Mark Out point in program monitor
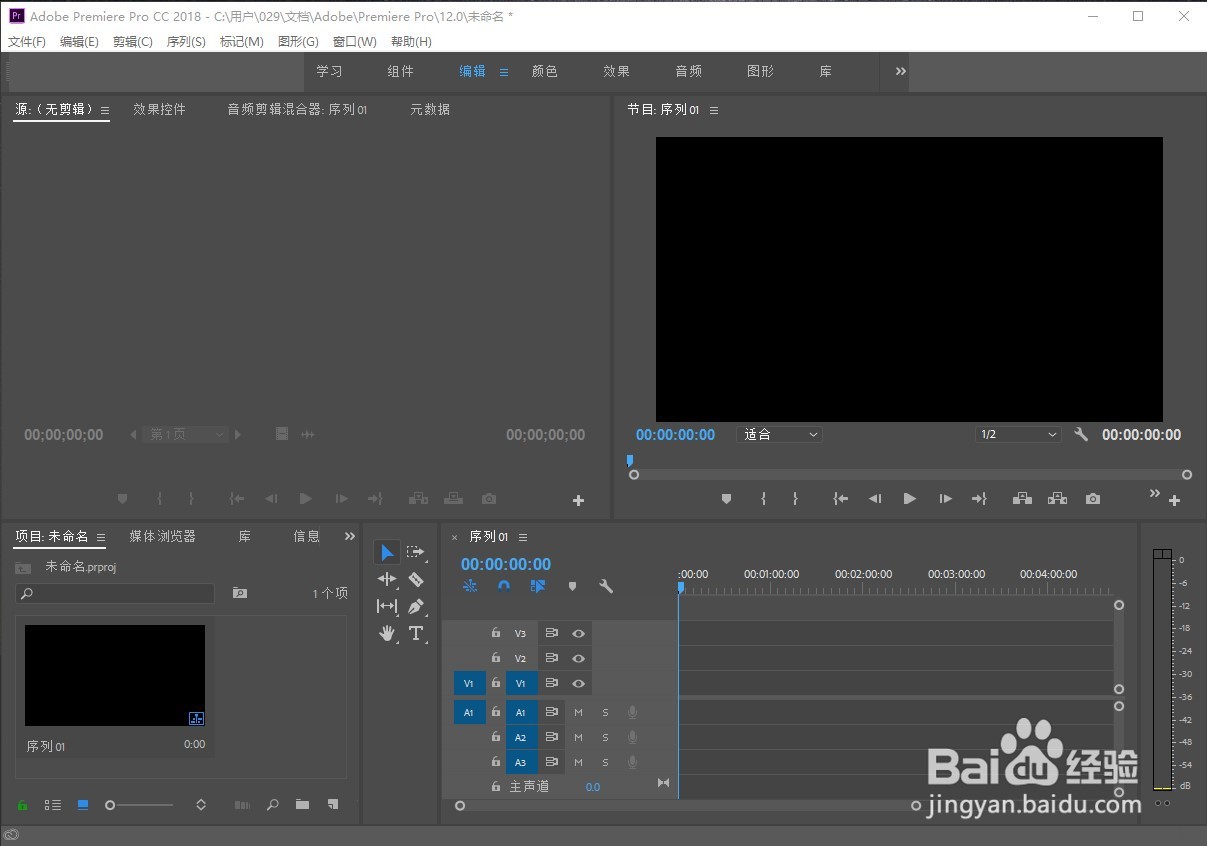The width and height of the screenshot is (1207, 846). click(795, 498)
